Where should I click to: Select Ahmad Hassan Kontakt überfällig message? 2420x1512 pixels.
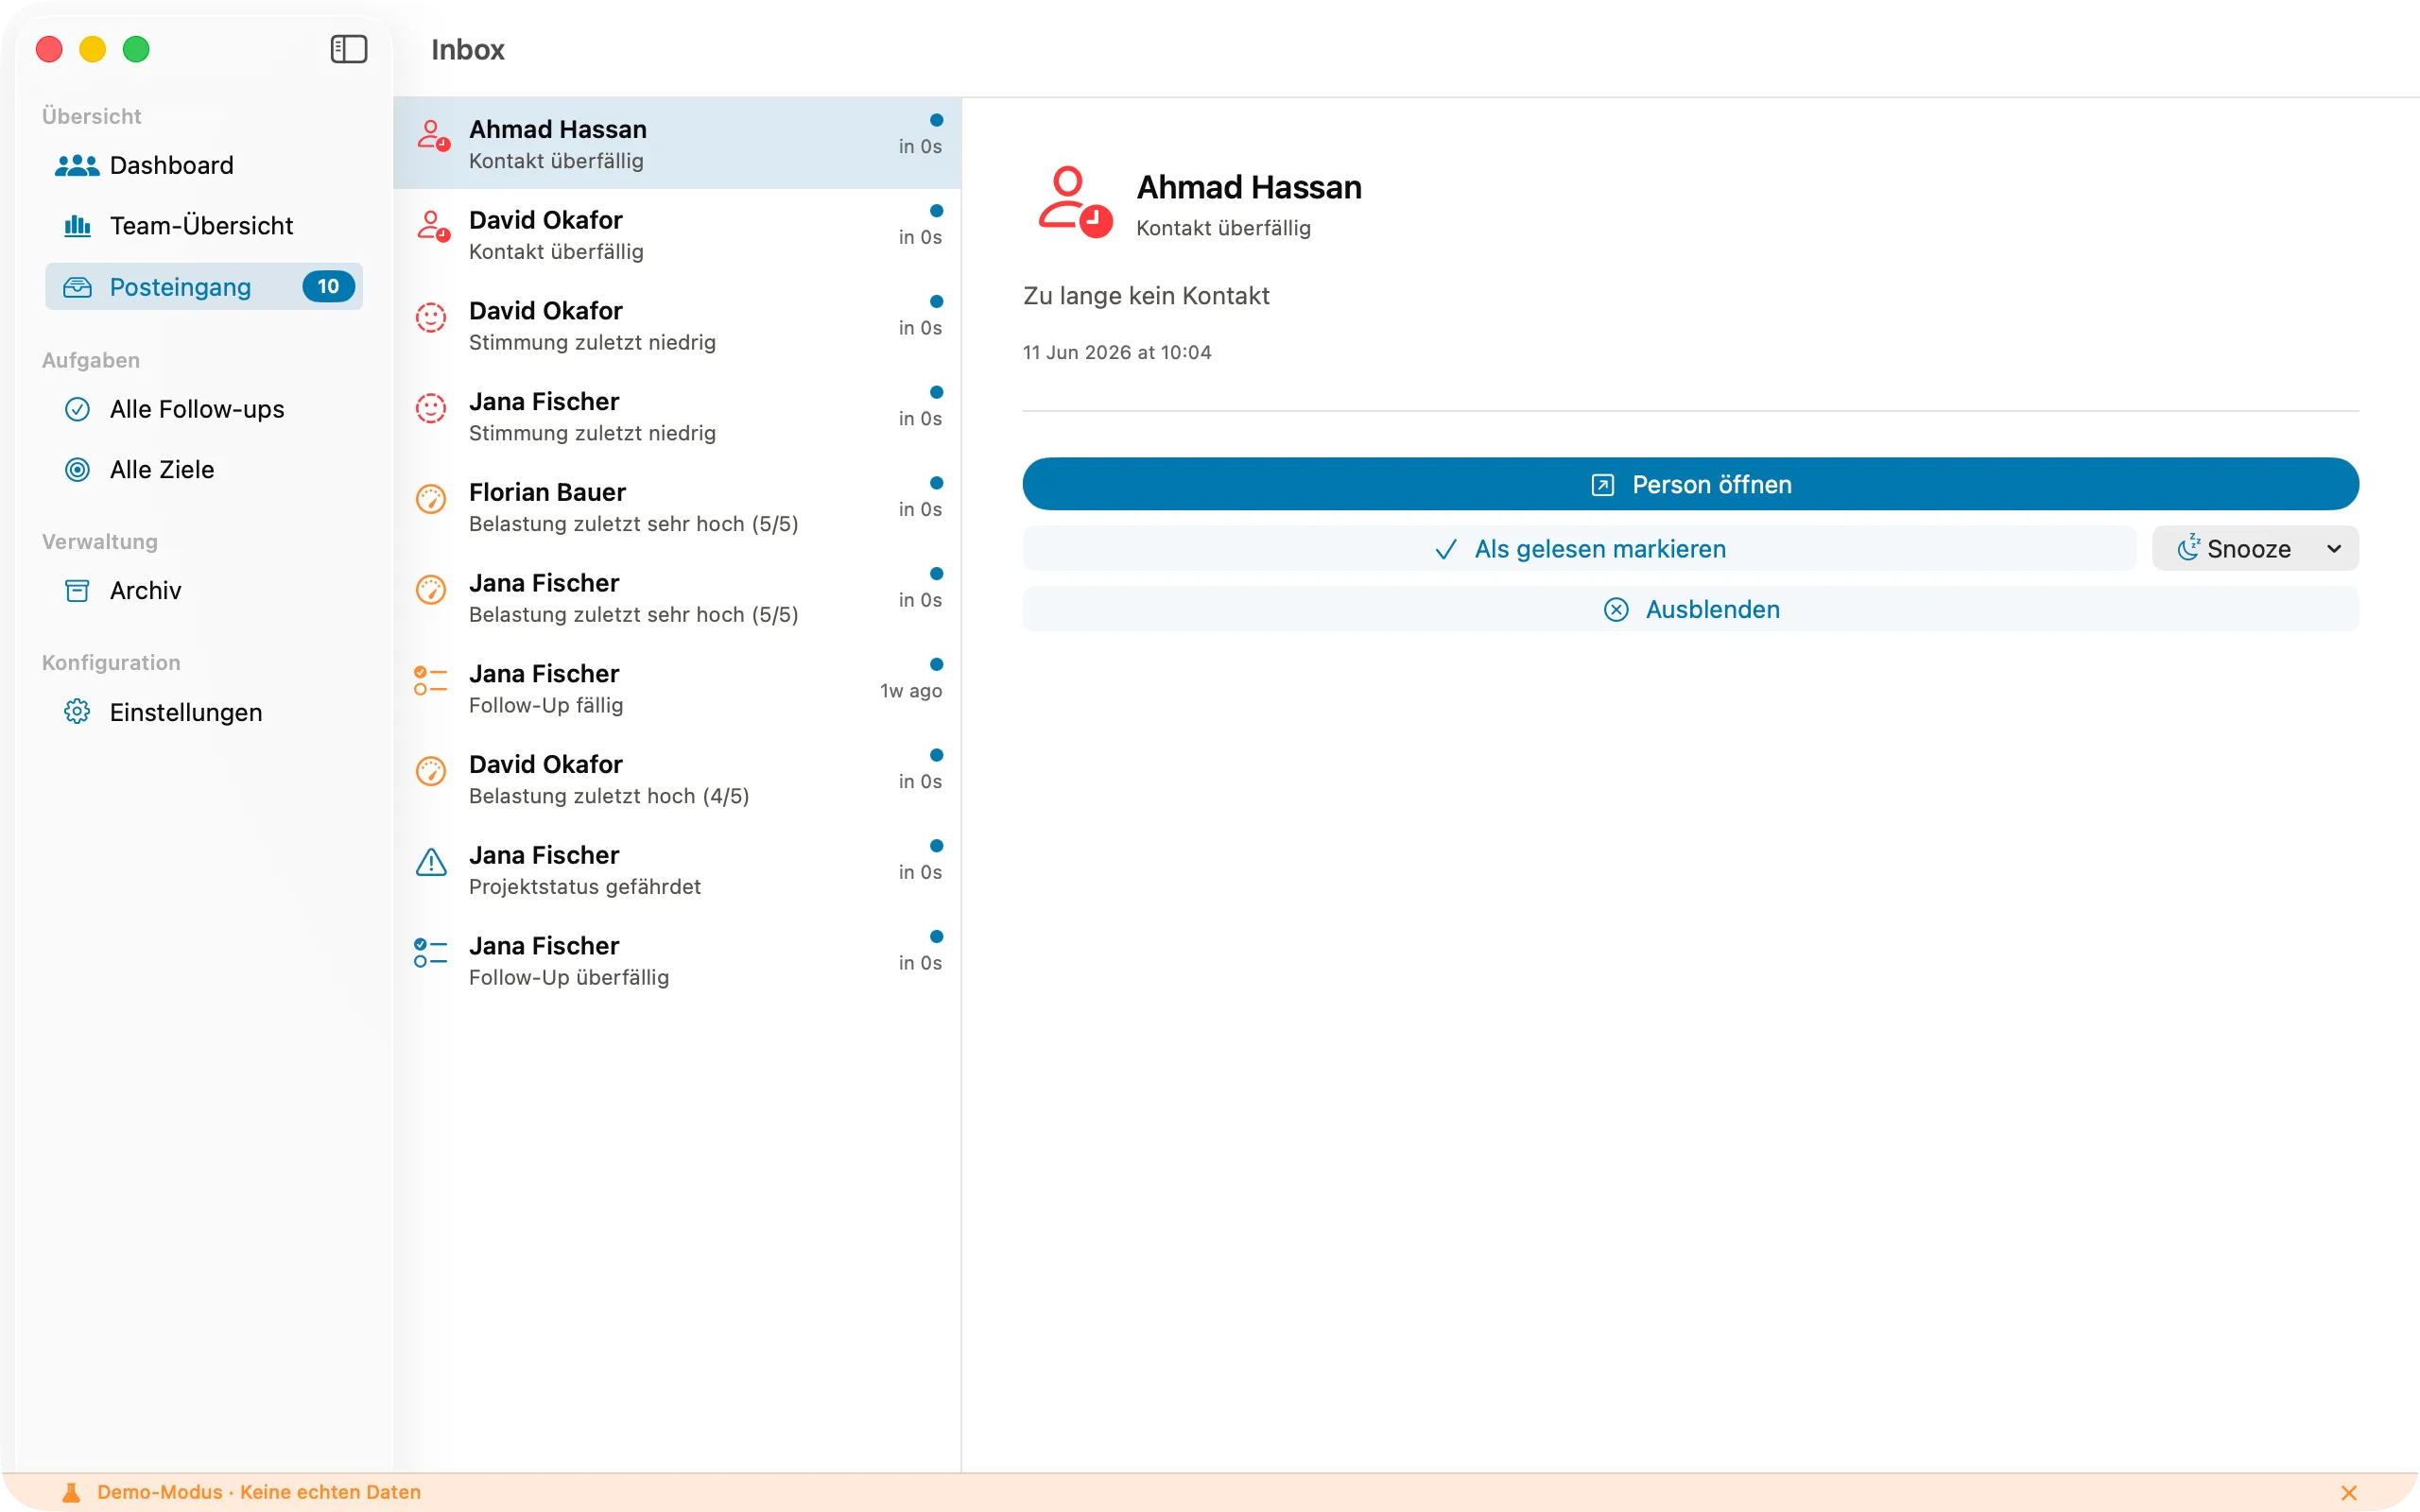click(677, 143)
